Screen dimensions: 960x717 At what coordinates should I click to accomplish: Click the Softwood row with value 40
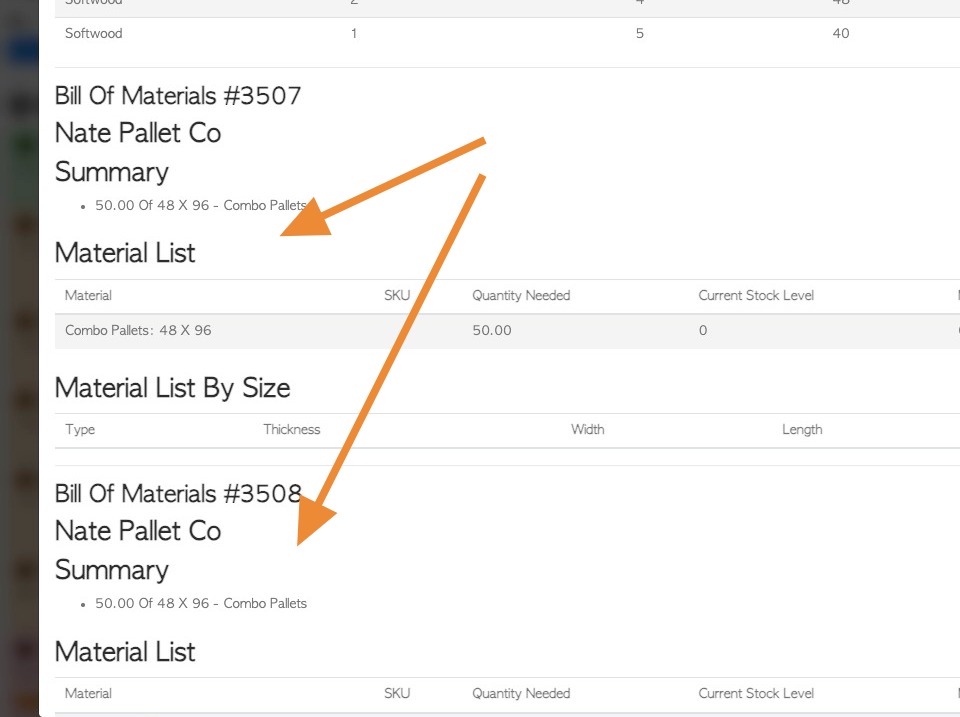(x=507, y=34)
